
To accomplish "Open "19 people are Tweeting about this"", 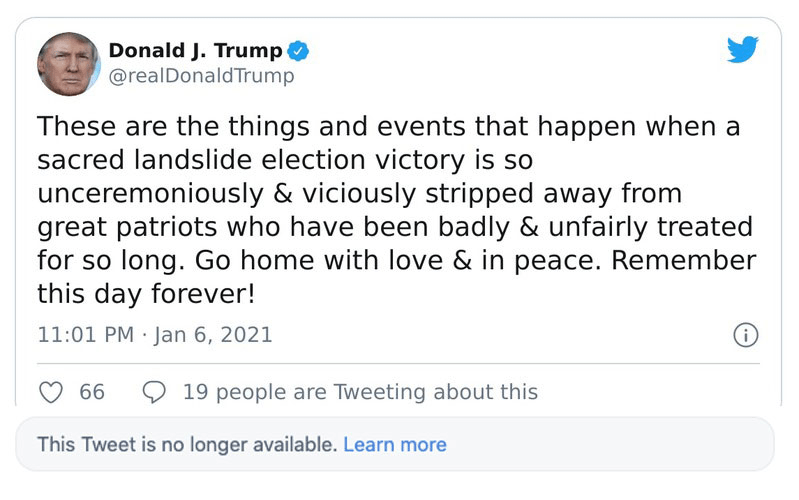I will coord(360,392).
